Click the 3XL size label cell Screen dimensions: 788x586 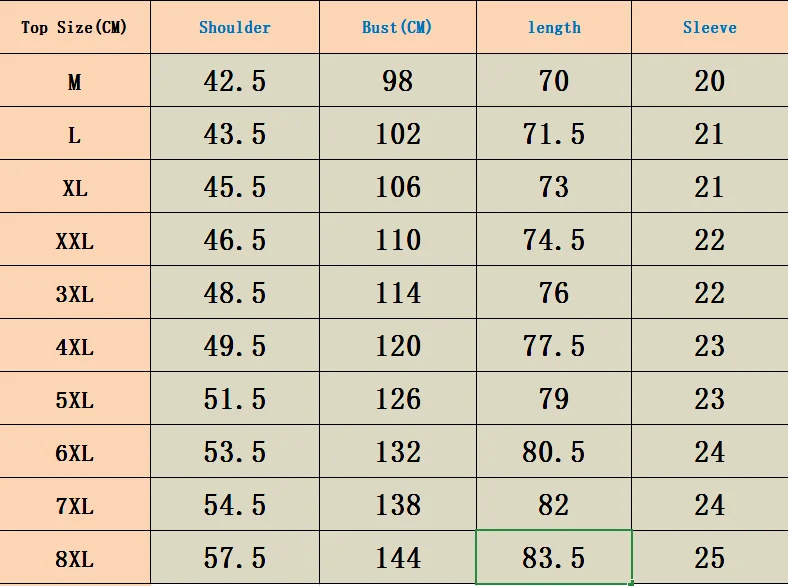pyautogui.click(x=74, y=292)
